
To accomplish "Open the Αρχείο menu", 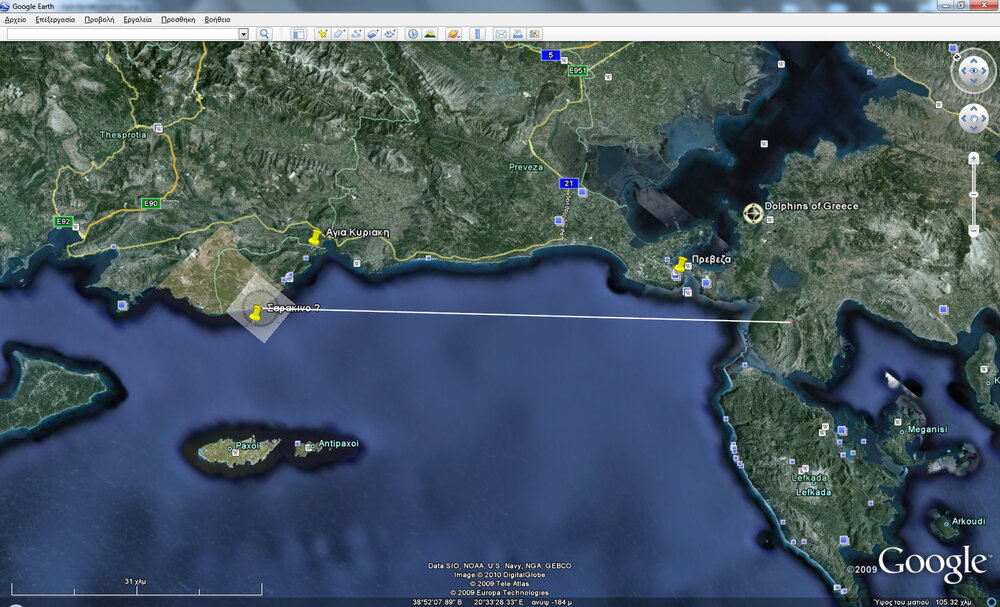I will click(16, 19).
